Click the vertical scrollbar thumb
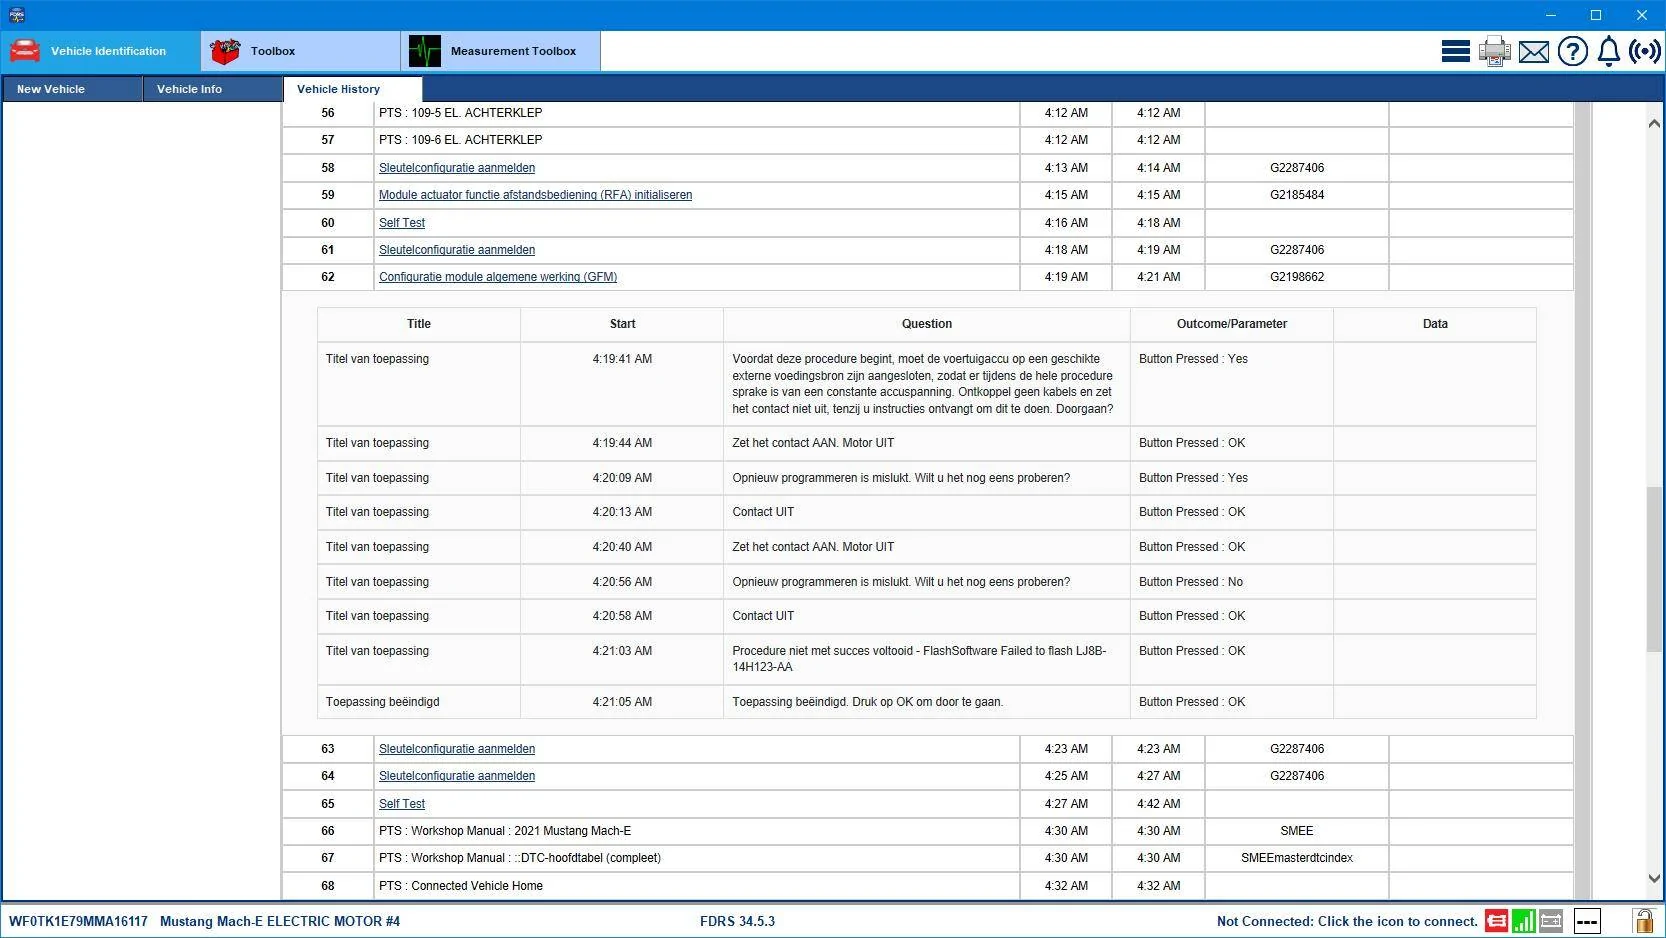The height and width of the screenshot is (938, 1666). (1654, 570)
